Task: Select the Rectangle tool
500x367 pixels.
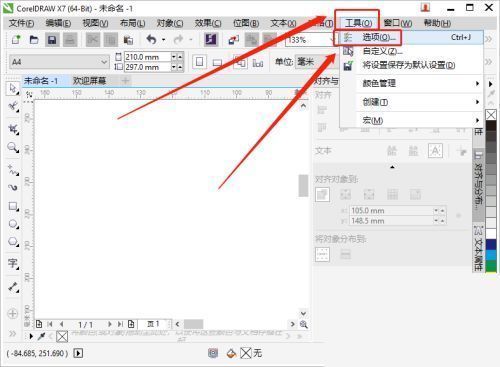Action: 13,206
